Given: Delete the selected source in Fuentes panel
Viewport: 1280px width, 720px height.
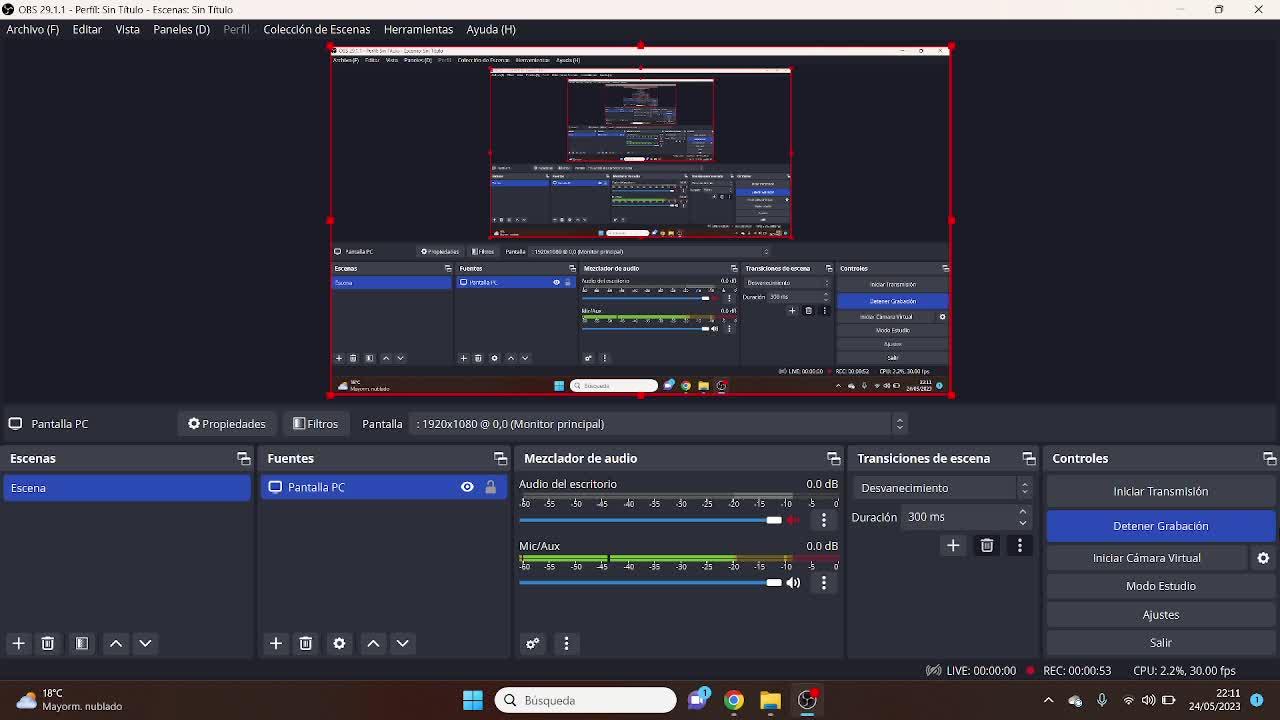Looking at the screenshot, I should [306, 643].
